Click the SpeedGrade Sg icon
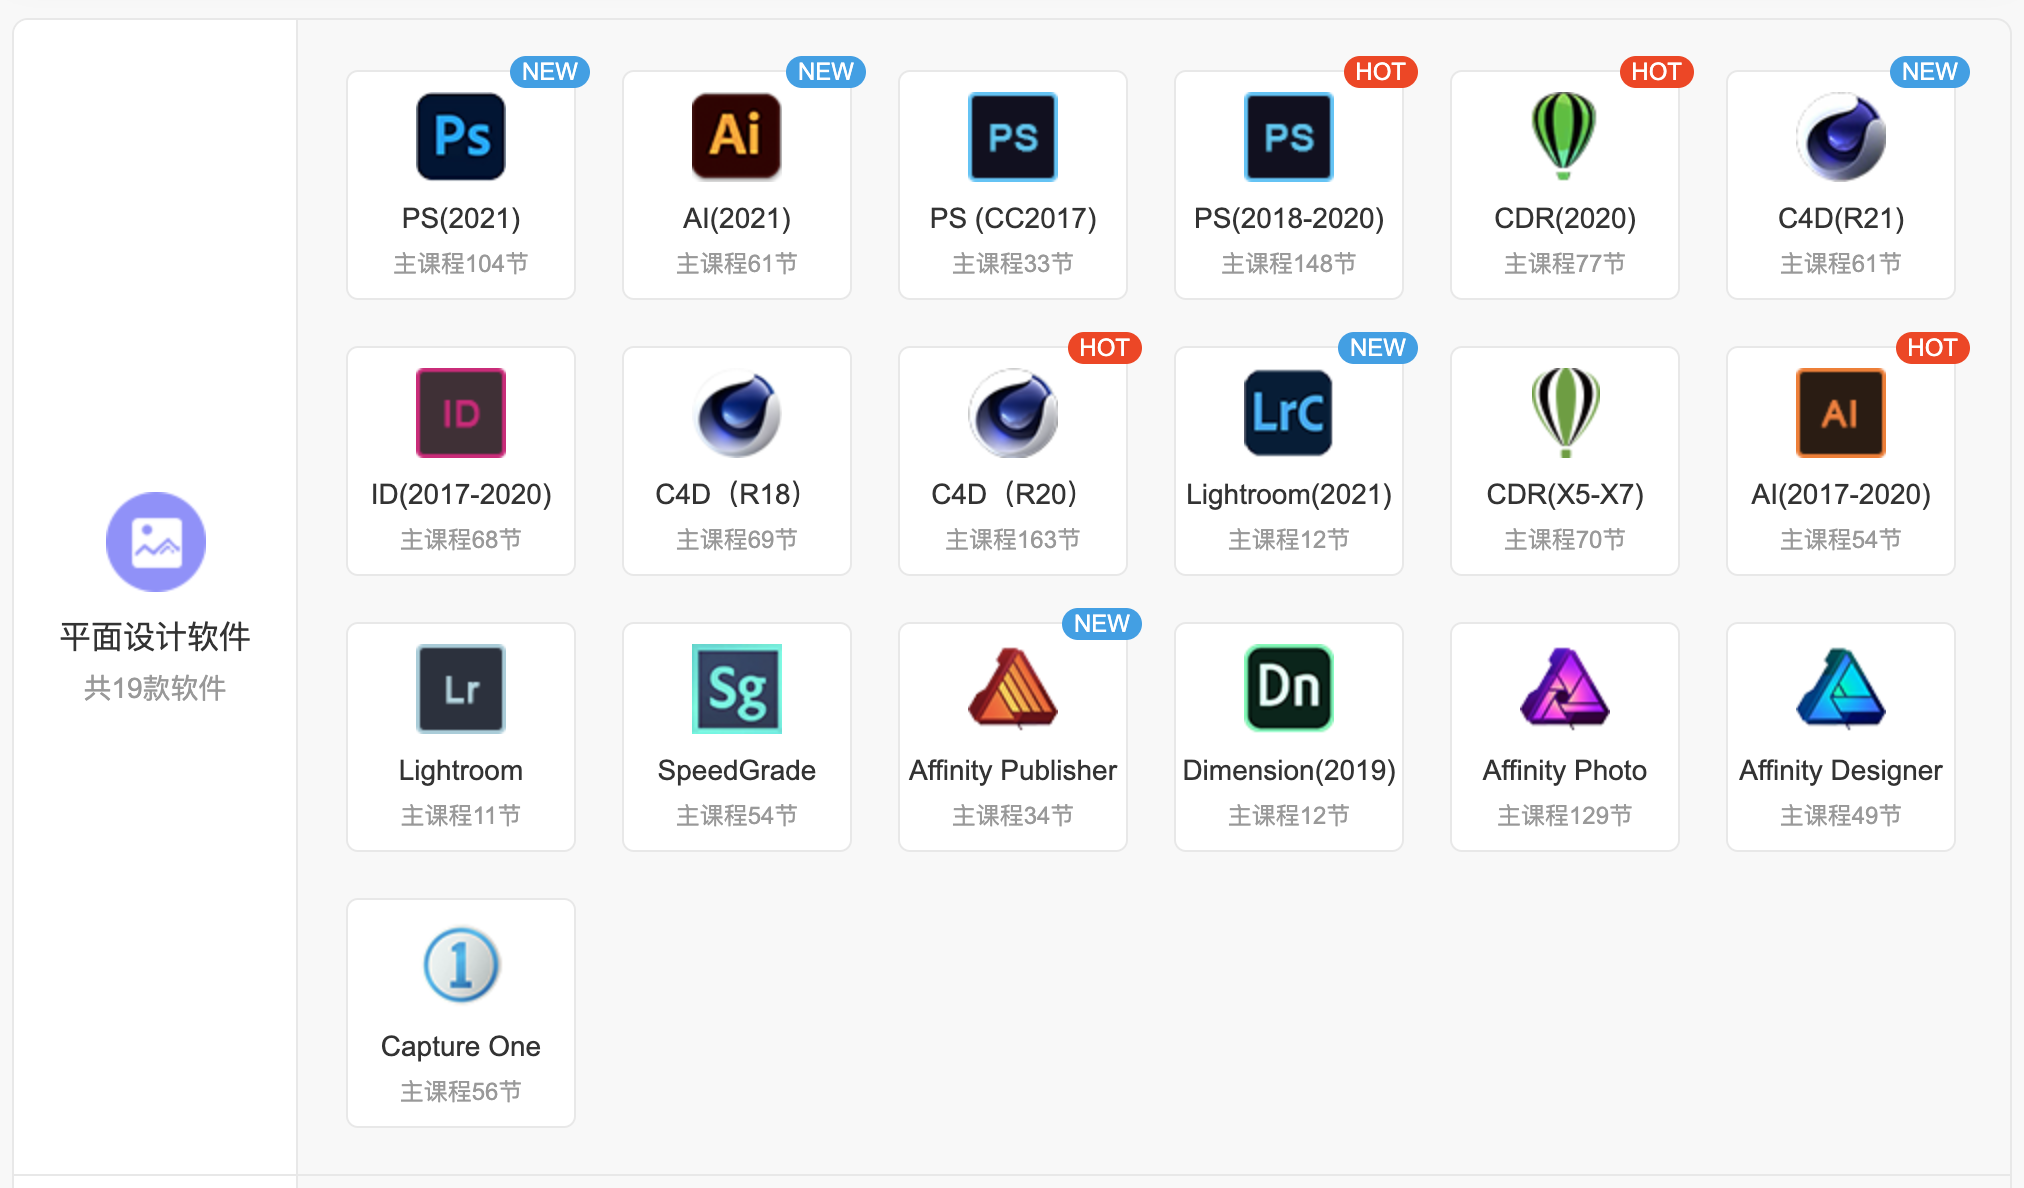This screenshot has width=2024, height=1188. coord(737,689)
